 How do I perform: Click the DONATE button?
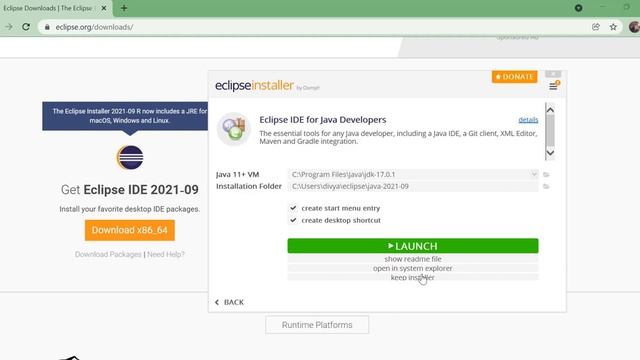(x=514, y=77)
